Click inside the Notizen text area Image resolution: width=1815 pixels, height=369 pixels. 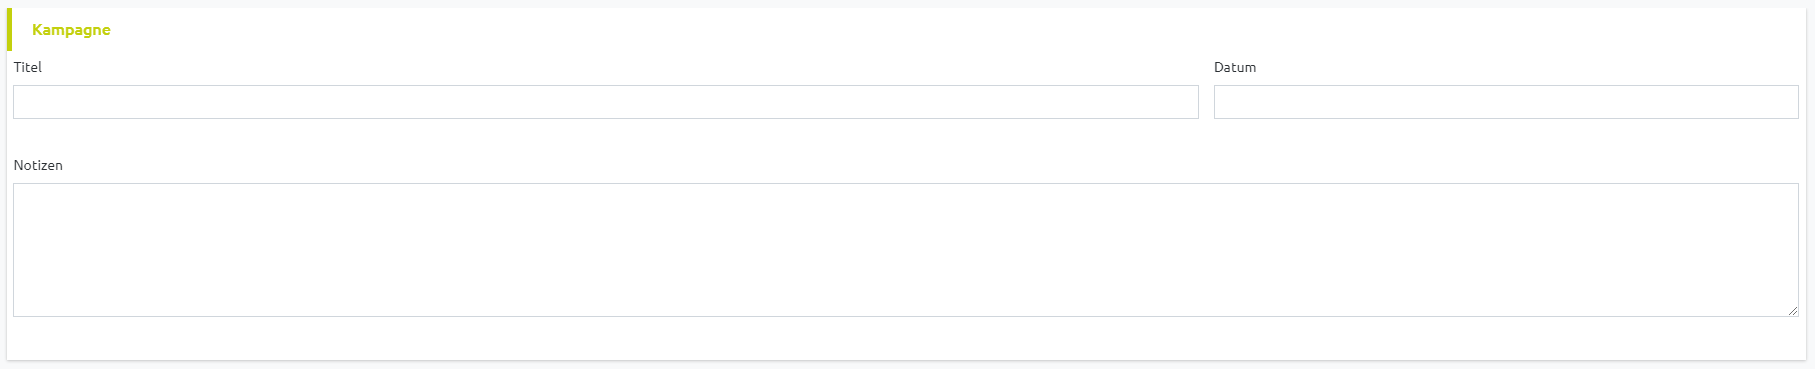coord(905,250)
